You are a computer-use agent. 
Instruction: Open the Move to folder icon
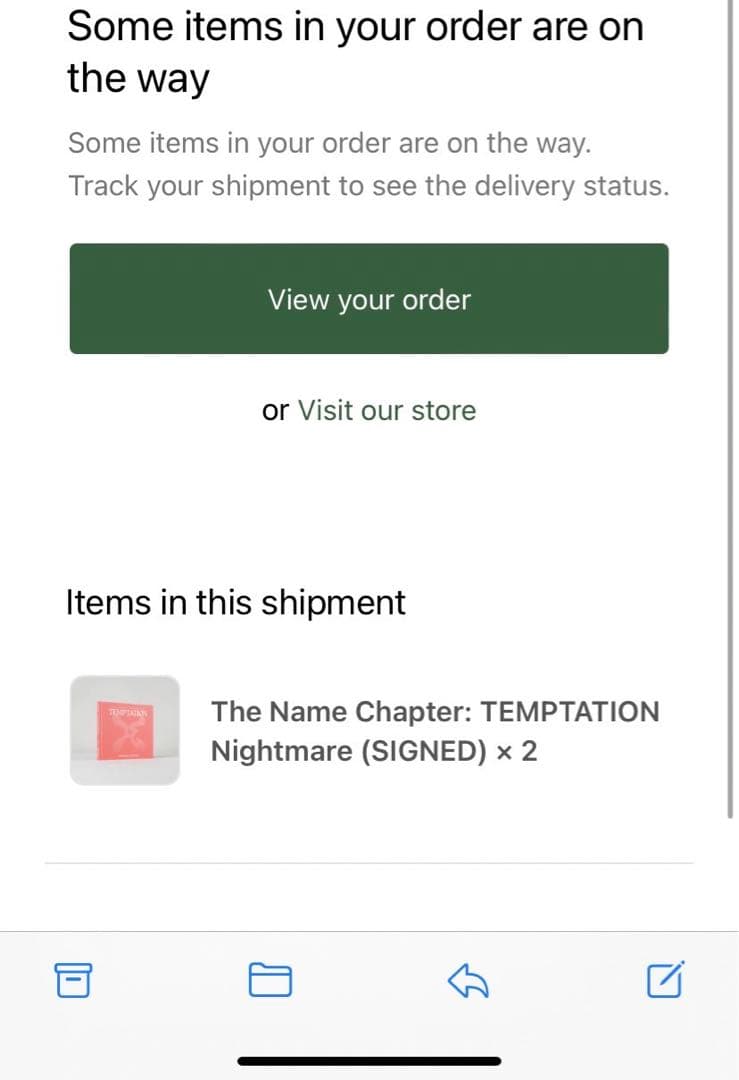pyautogui.click(x=269, y=980)
